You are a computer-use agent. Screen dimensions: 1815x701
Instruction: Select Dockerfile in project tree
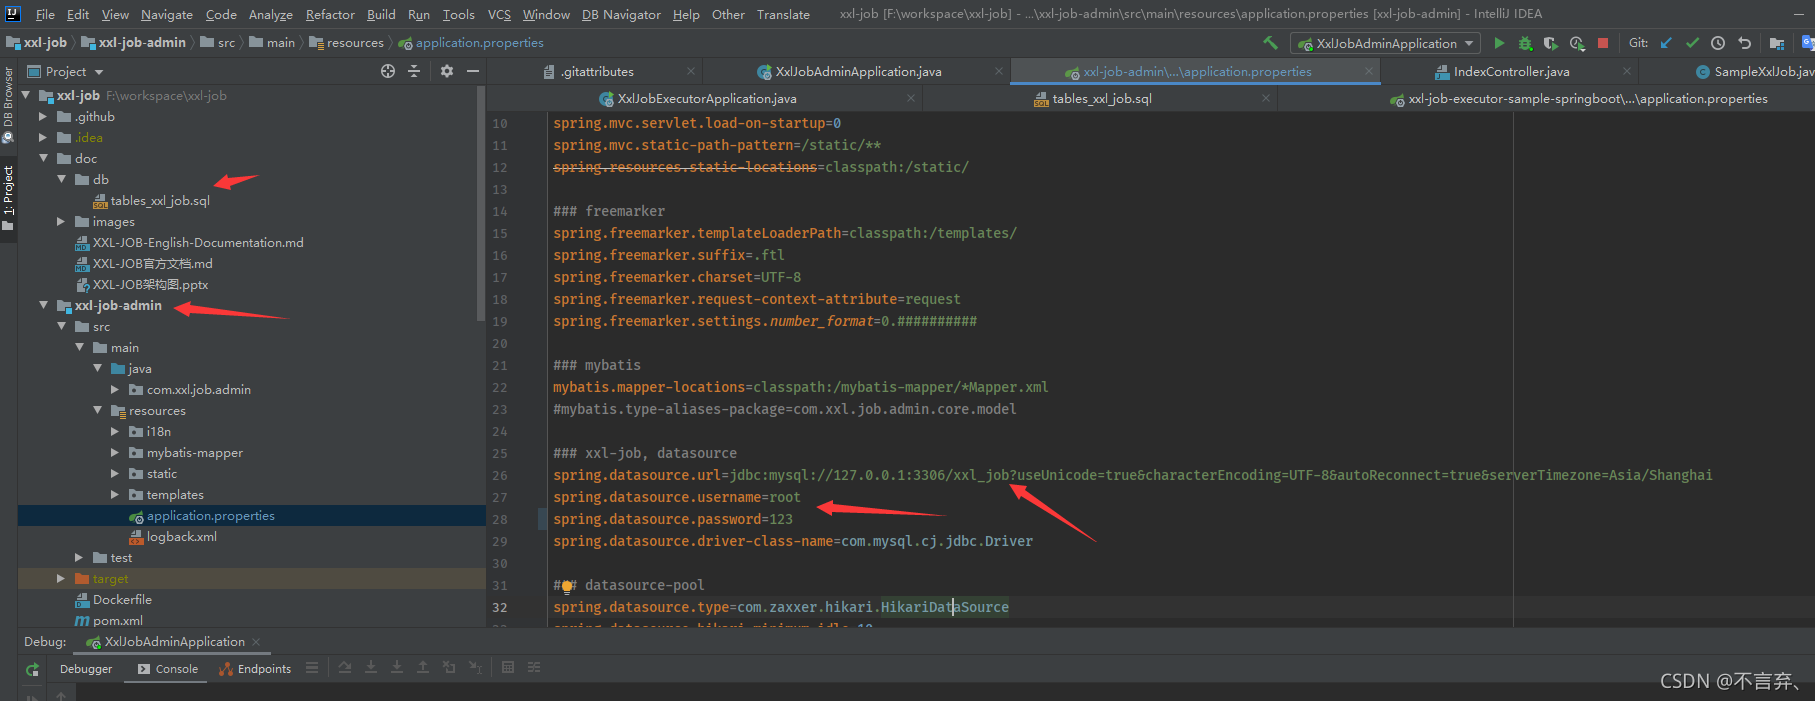[x=113, y=599]
